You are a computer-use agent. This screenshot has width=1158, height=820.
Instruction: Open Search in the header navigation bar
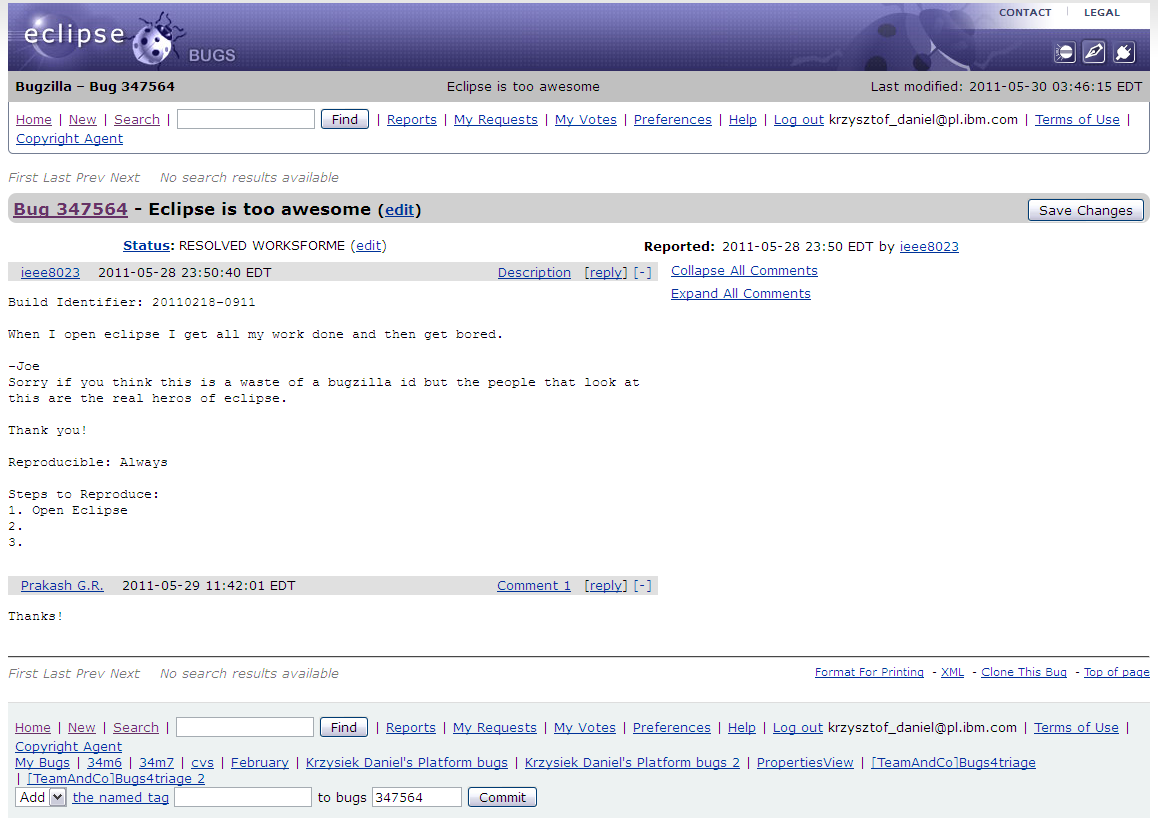137,120
